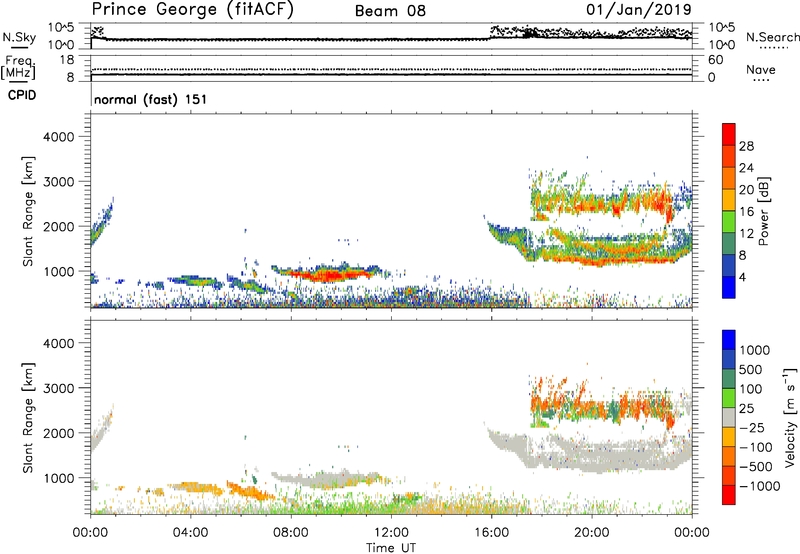Click the orange negative-velocity streak near 06:00

250,492
